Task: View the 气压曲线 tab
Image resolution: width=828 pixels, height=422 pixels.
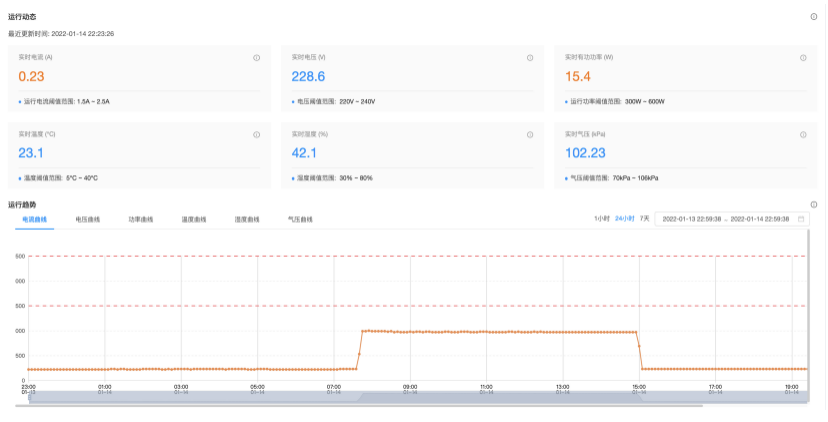Action: pyautogui.click(x=300, y=219)
